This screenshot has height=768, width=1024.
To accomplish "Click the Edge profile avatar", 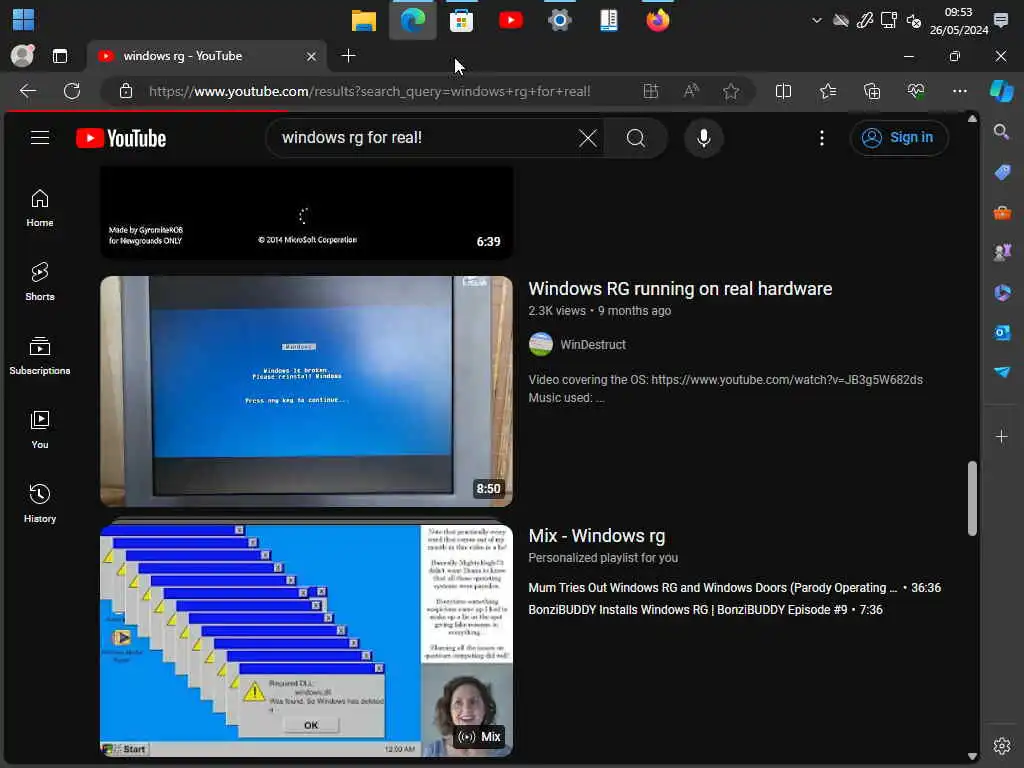I will [22, 56].
